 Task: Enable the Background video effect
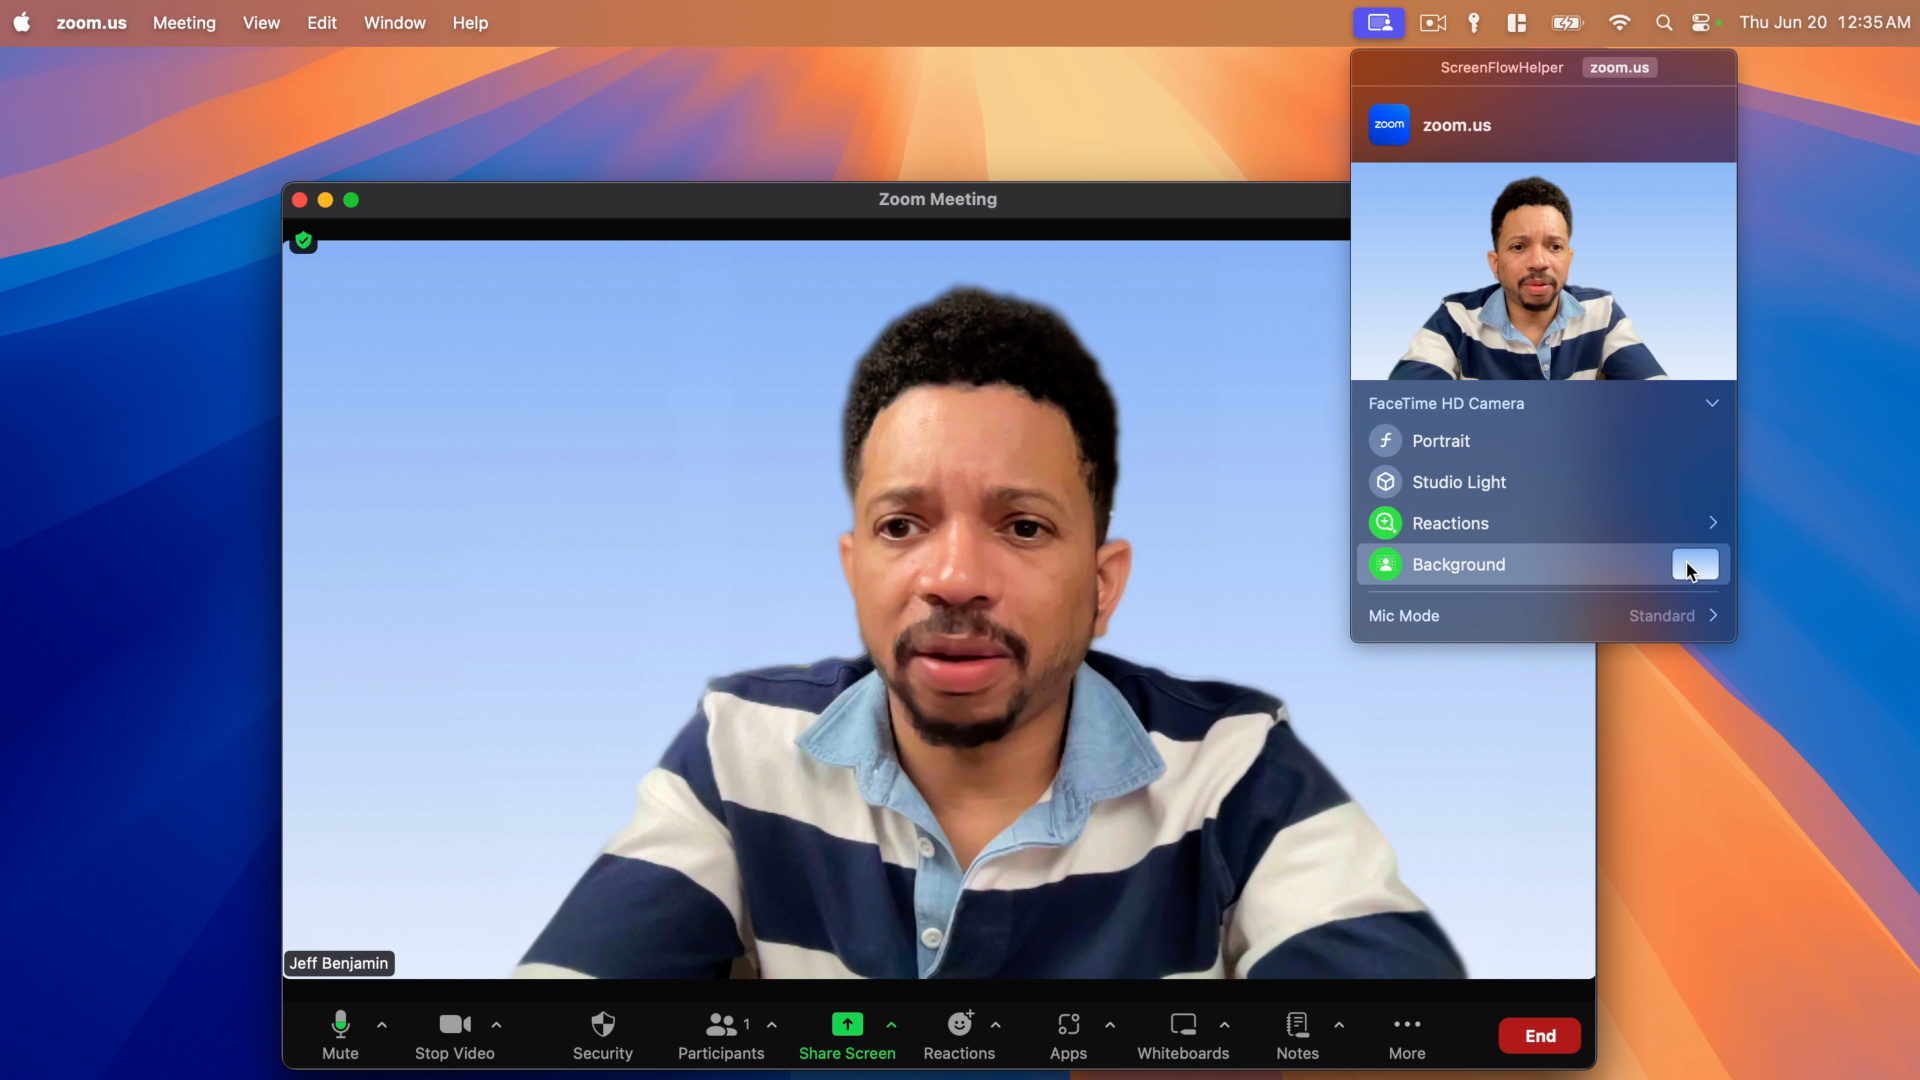[x=1695, y=564]
